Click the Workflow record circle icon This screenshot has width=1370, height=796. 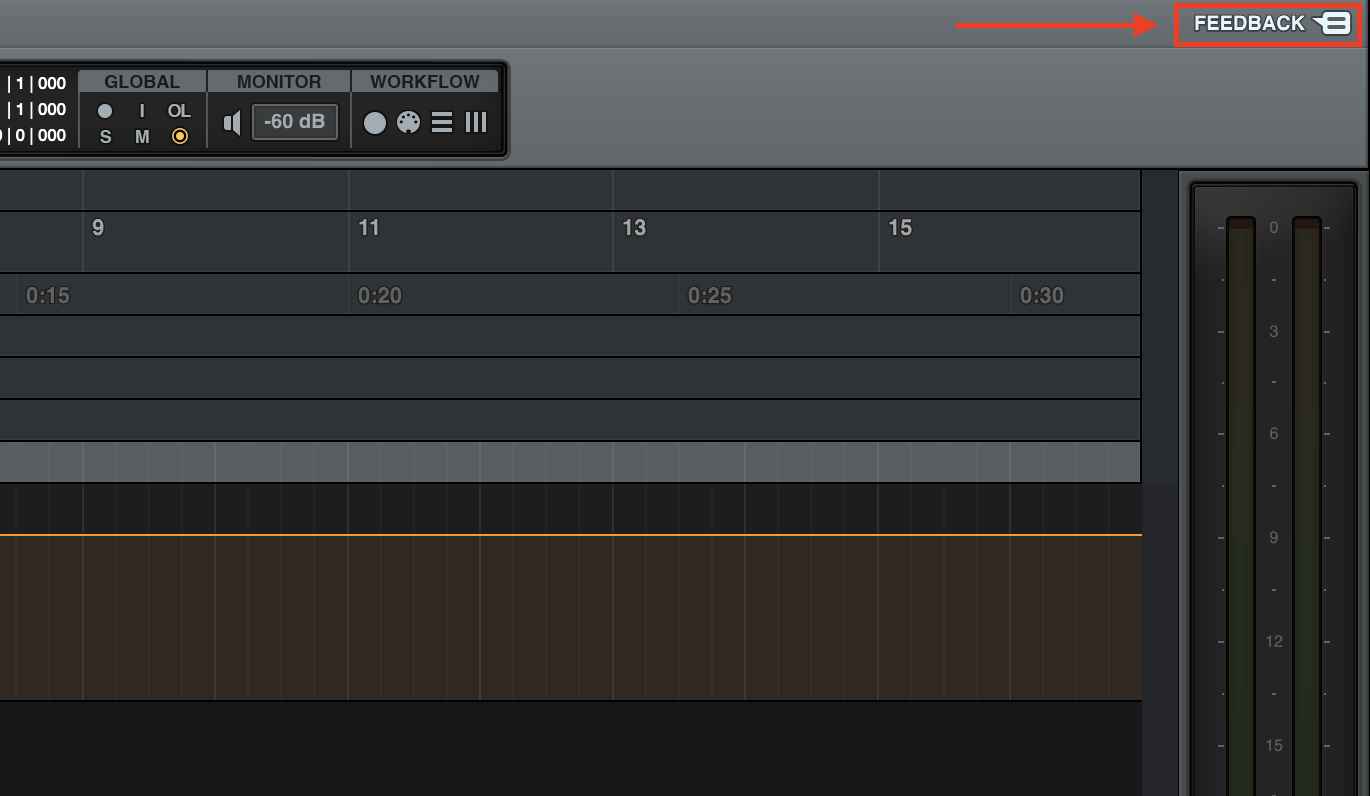point(375,122)
